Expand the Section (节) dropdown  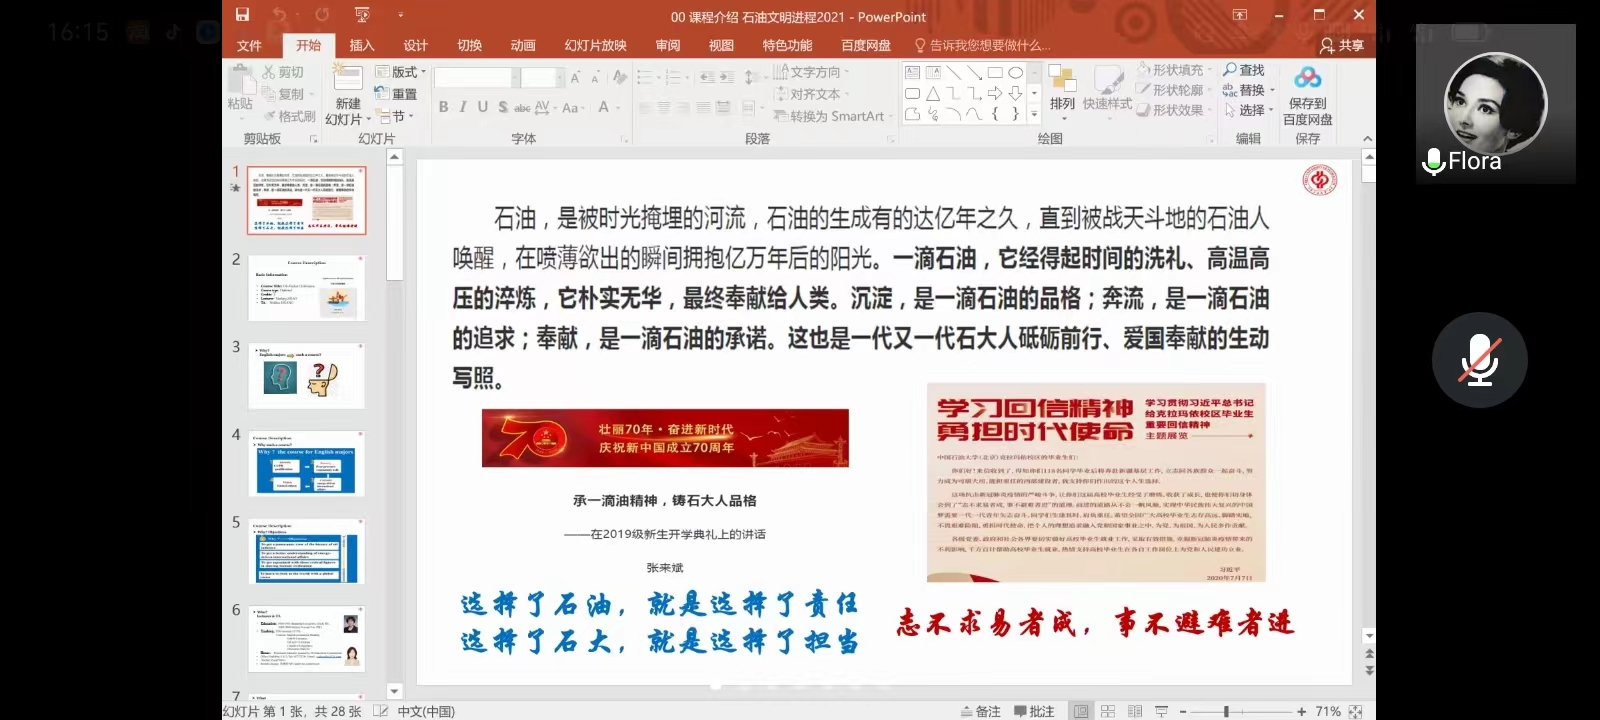396,116
